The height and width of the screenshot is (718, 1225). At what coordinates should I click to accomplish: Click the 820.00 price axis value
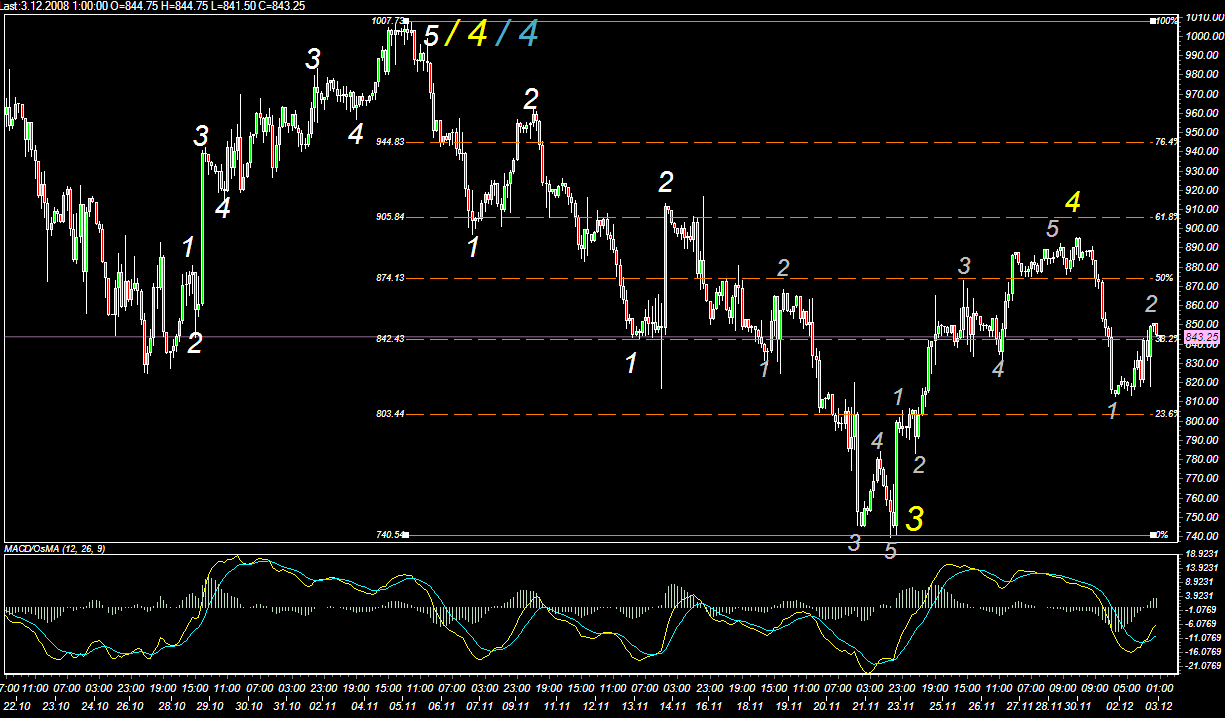tap(1203, 382)
